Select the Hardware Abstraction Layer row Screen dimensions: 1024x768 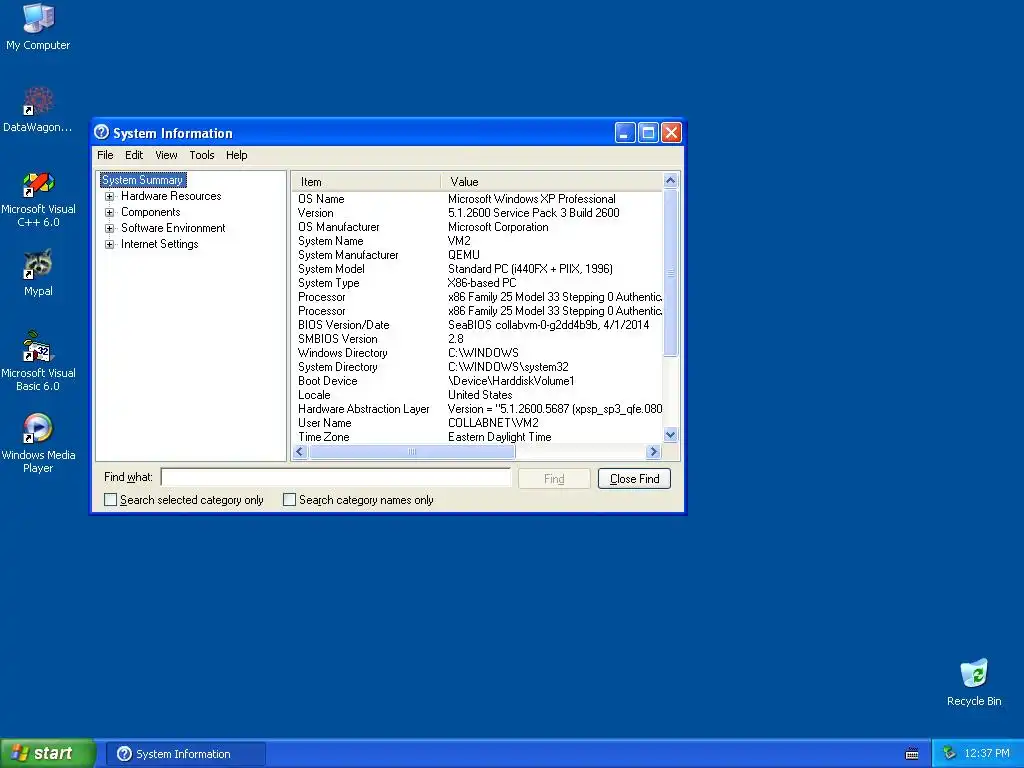click(479, 409)
